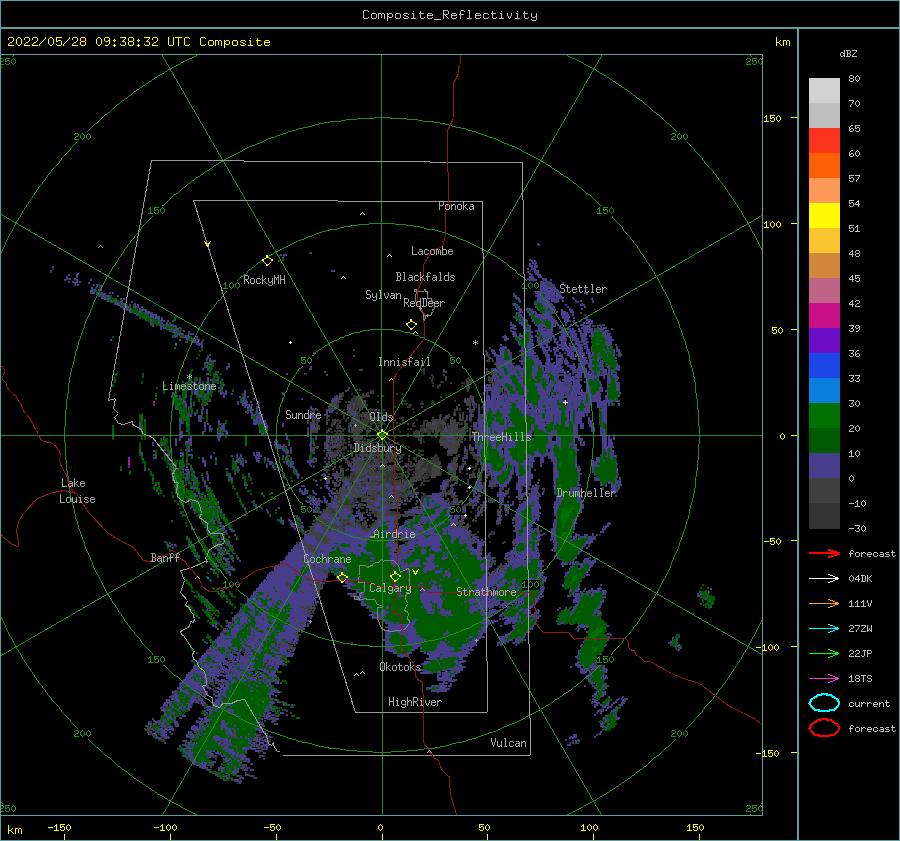Pick the cyan 27ZW arrow legend icon
The height and width of the screenshot is (841, 900).
click(824, 629)
